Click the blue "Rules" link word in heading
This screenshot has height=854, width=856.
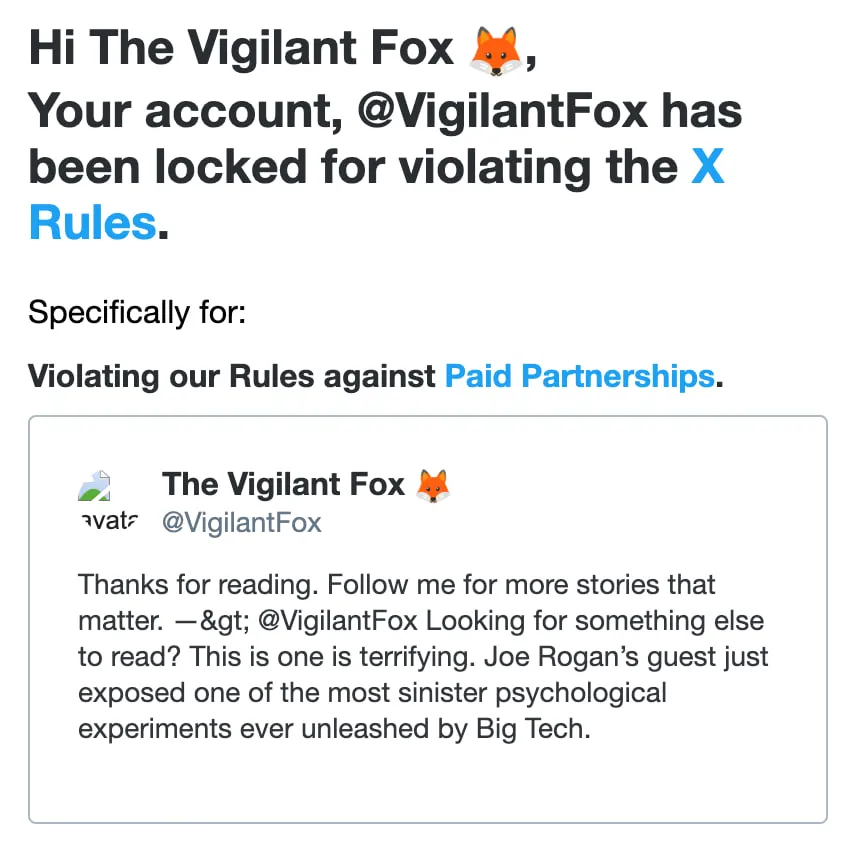[x=93, y=221]
